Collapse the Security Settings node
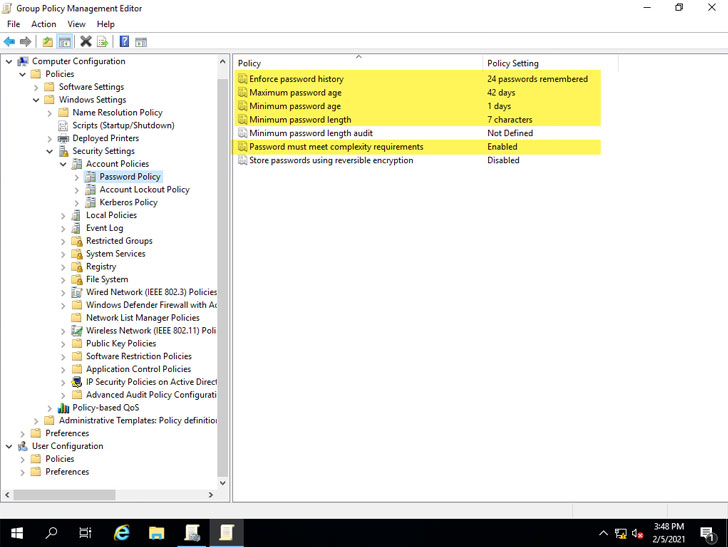The image size is (728, 547). [50, 151]
